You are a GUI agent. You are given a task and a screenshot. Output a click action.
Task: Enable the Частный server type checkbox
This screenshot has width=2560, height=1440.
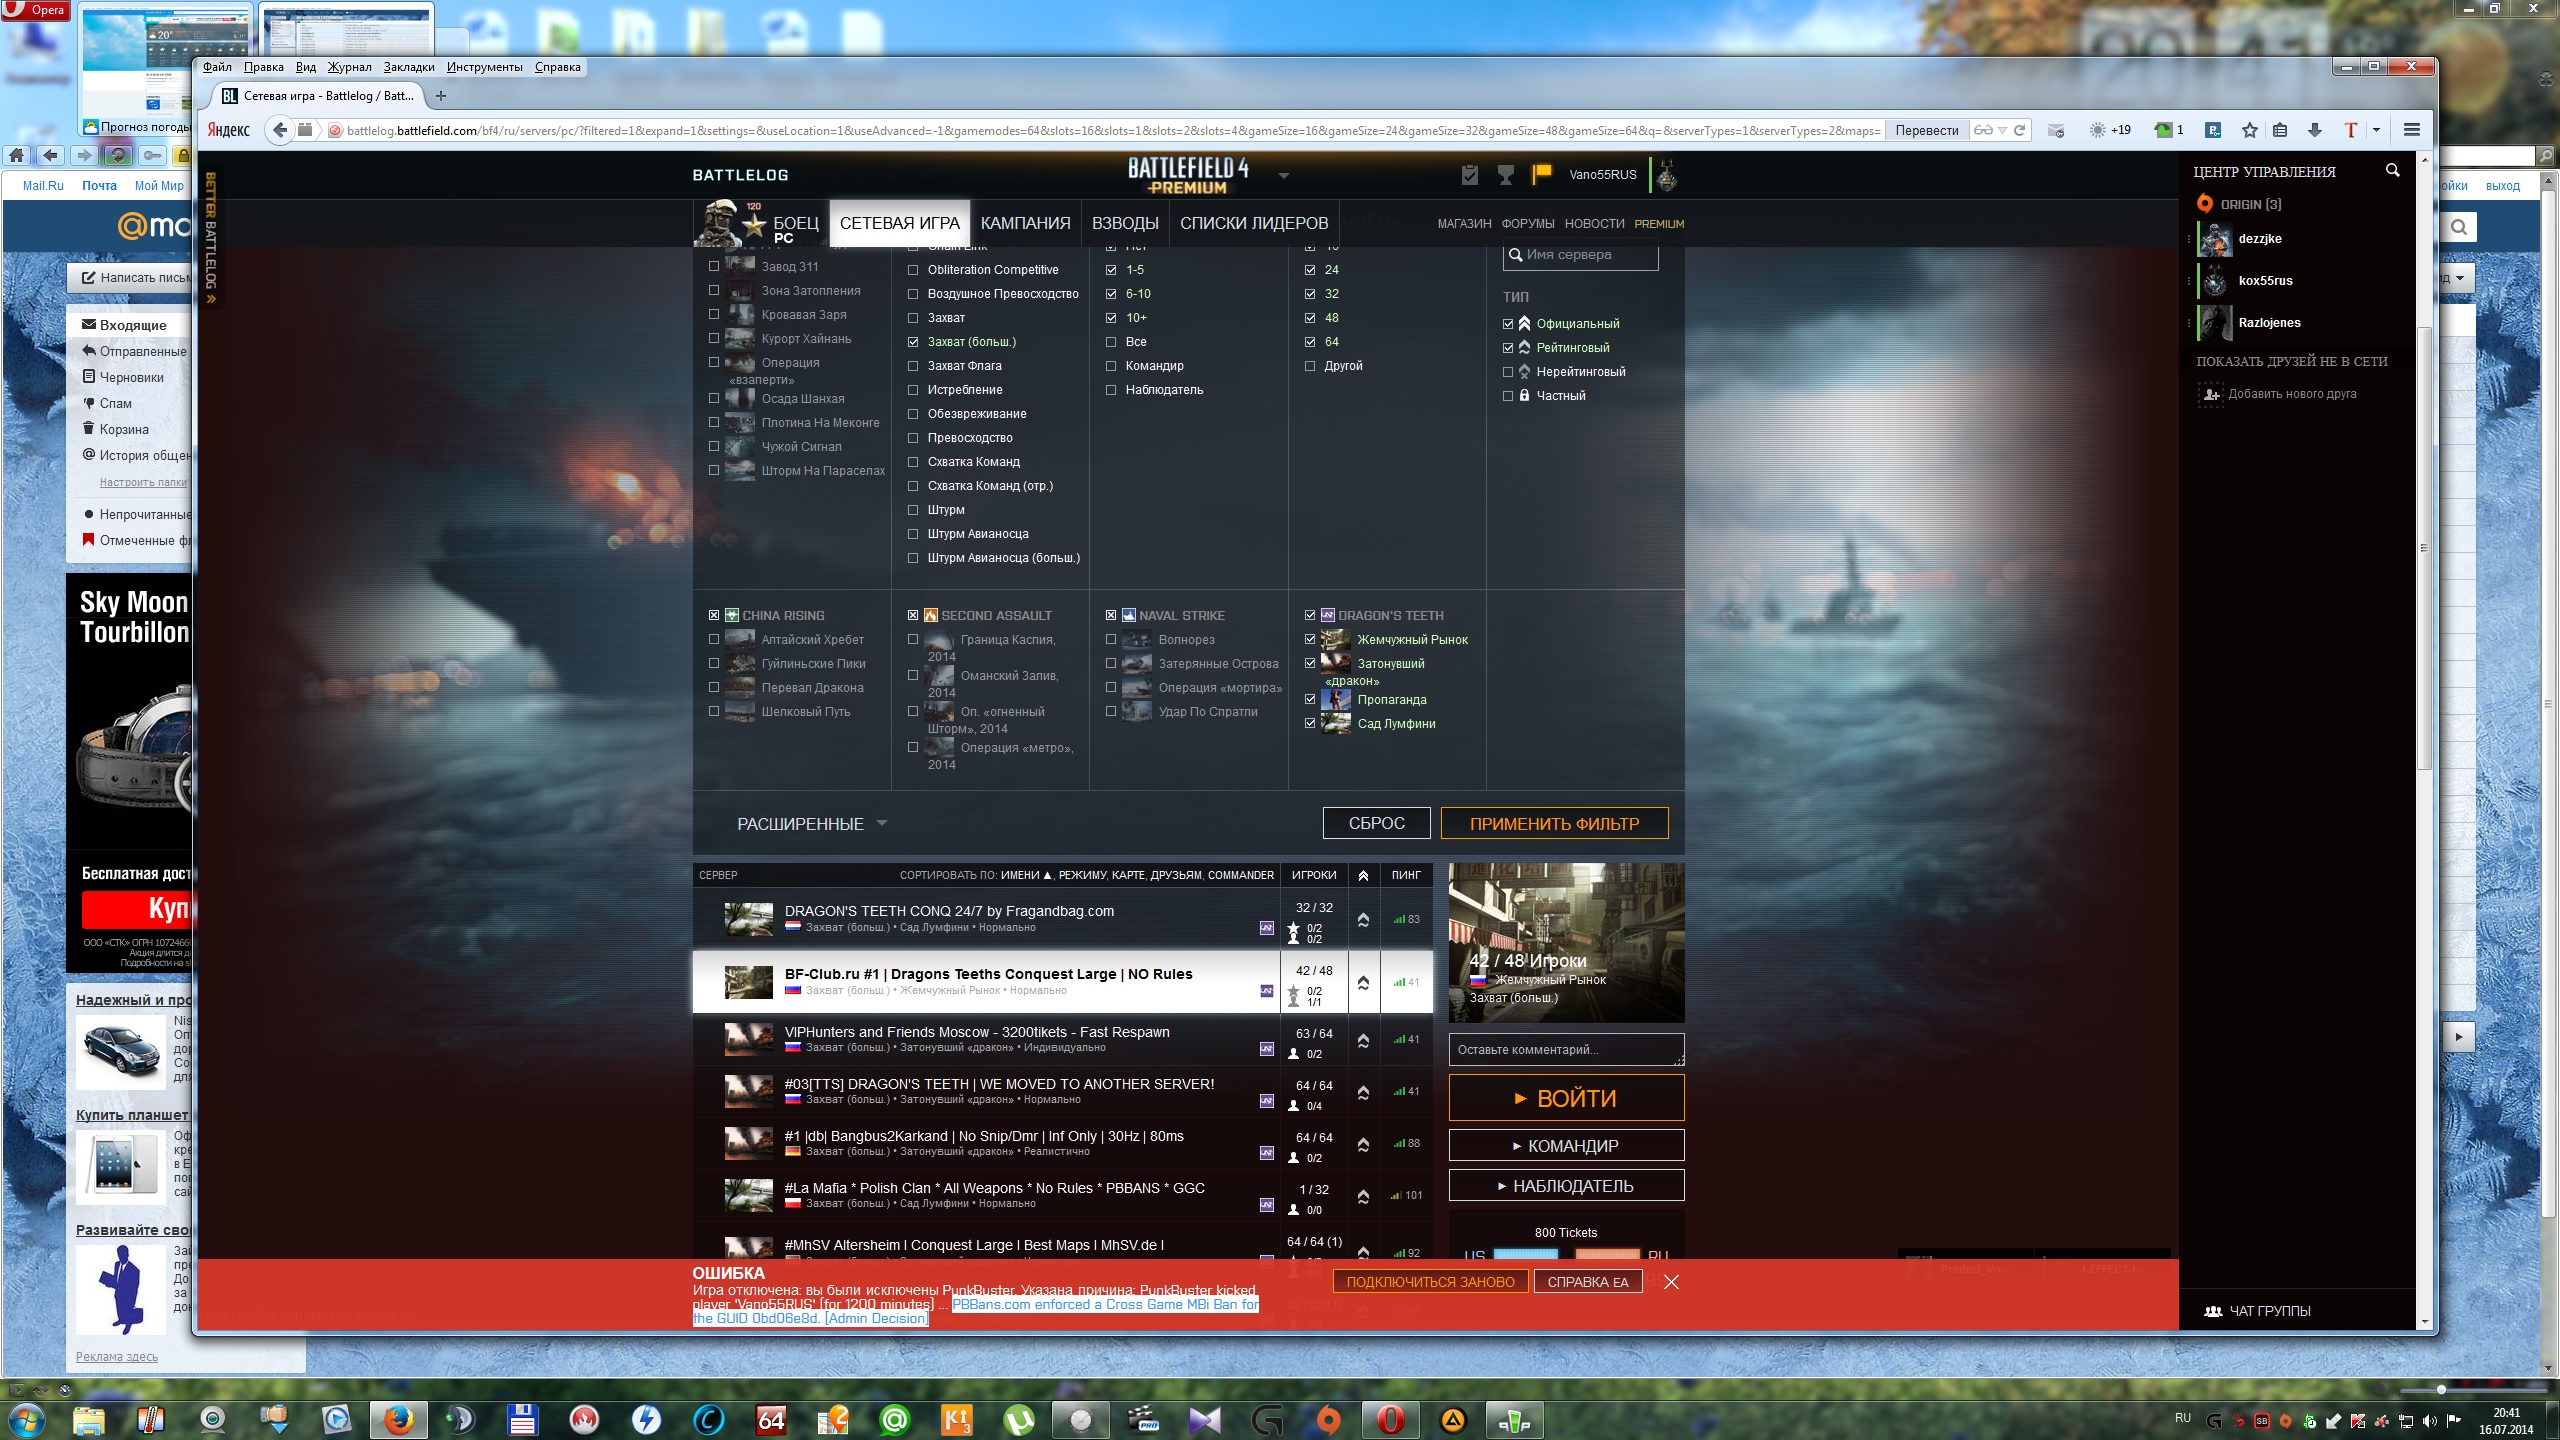(x=1508, y=396)
